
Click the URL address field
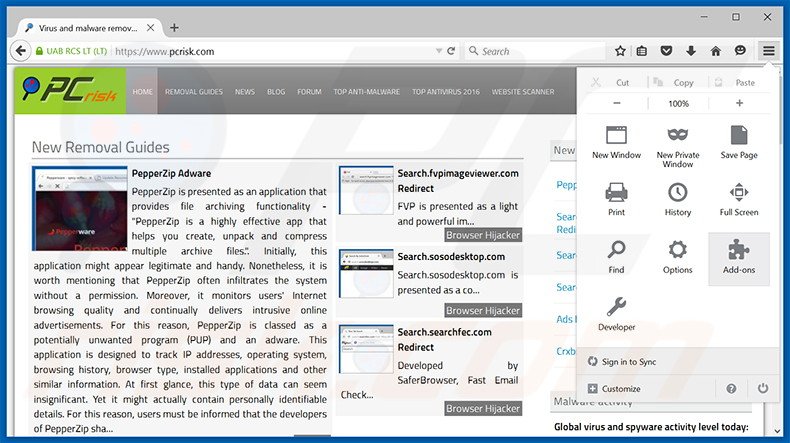[x=272, y=51]
